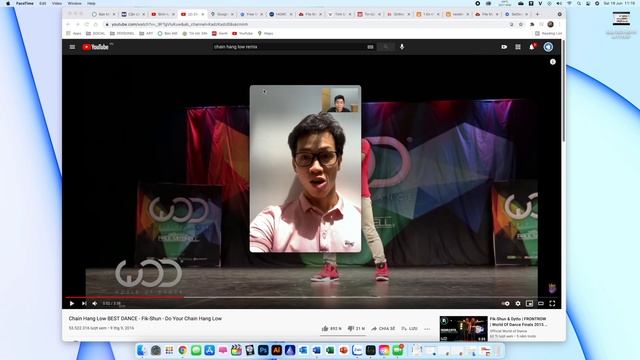This screenshot has height=360, width=640.
Task: Open Illustrator from the Dock
Action: click(277, 350)
